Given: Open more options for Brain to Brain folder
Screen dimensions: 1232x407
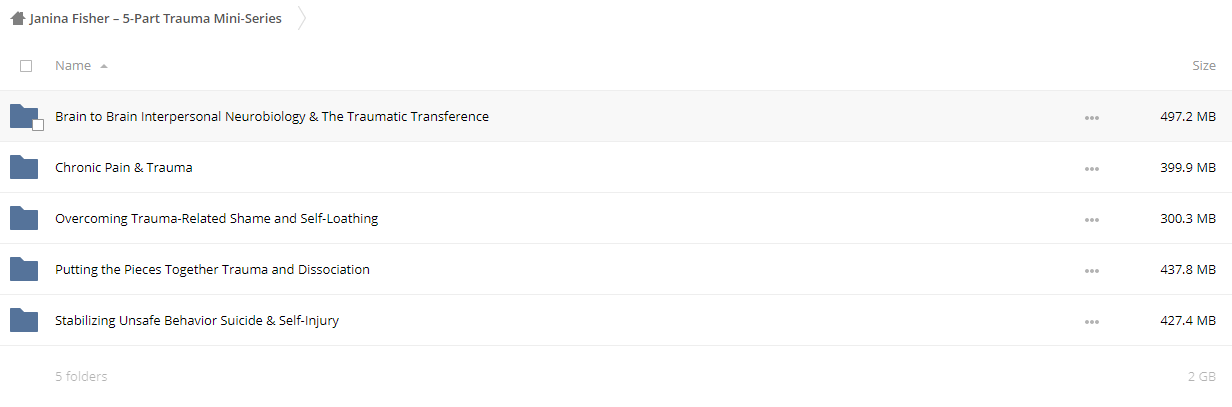Looking at the screenshot, I should 1091,117.
